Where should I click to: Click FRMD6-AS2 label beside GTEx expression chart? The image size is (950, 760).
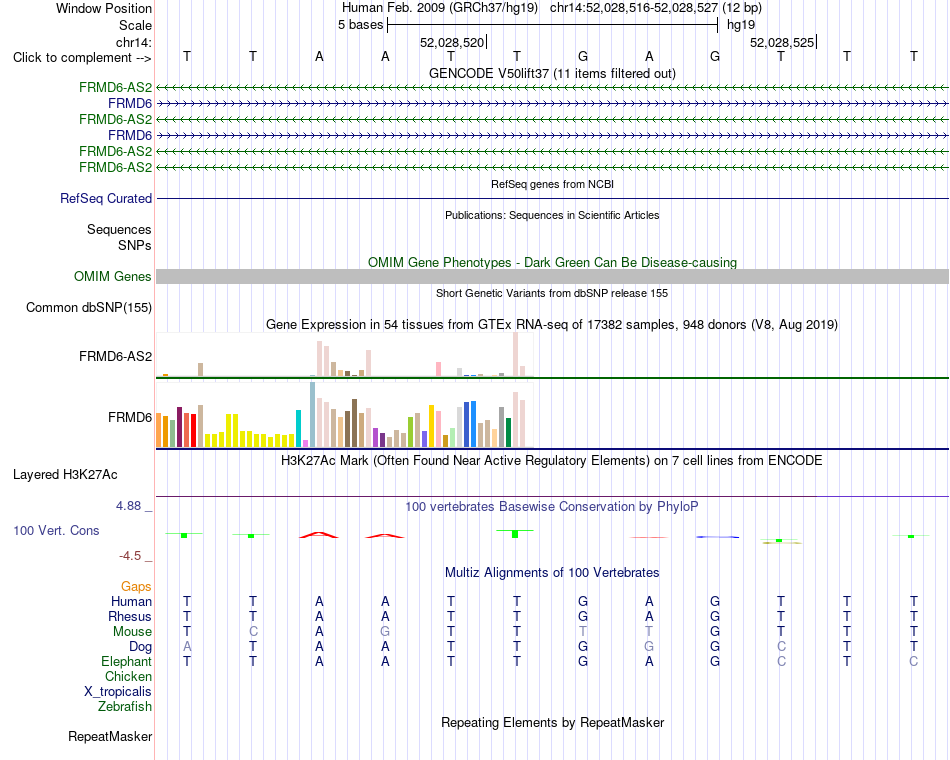point(115,356)
